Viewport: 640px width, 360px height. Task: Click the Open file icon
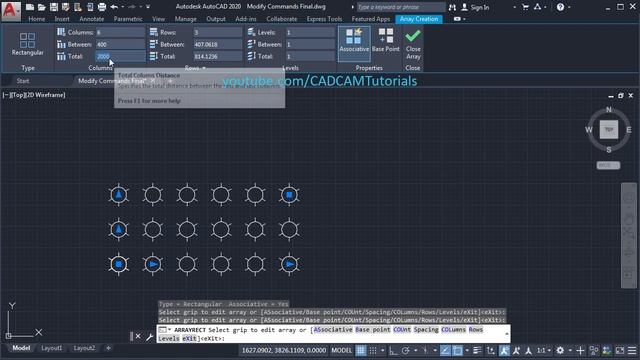point(42,7)
